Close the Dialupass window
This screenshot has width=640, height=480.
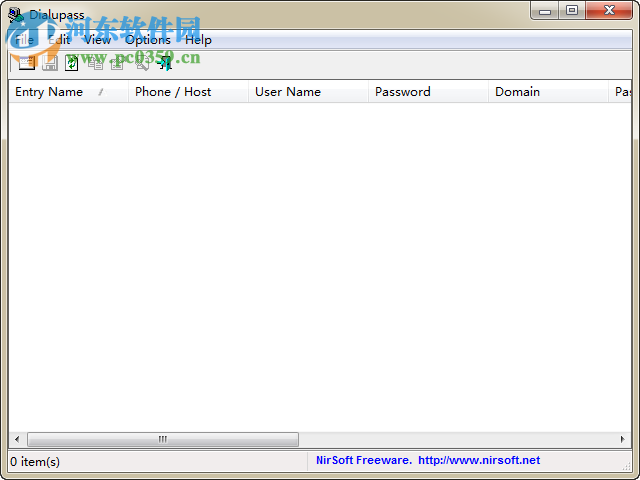point(609,11)
